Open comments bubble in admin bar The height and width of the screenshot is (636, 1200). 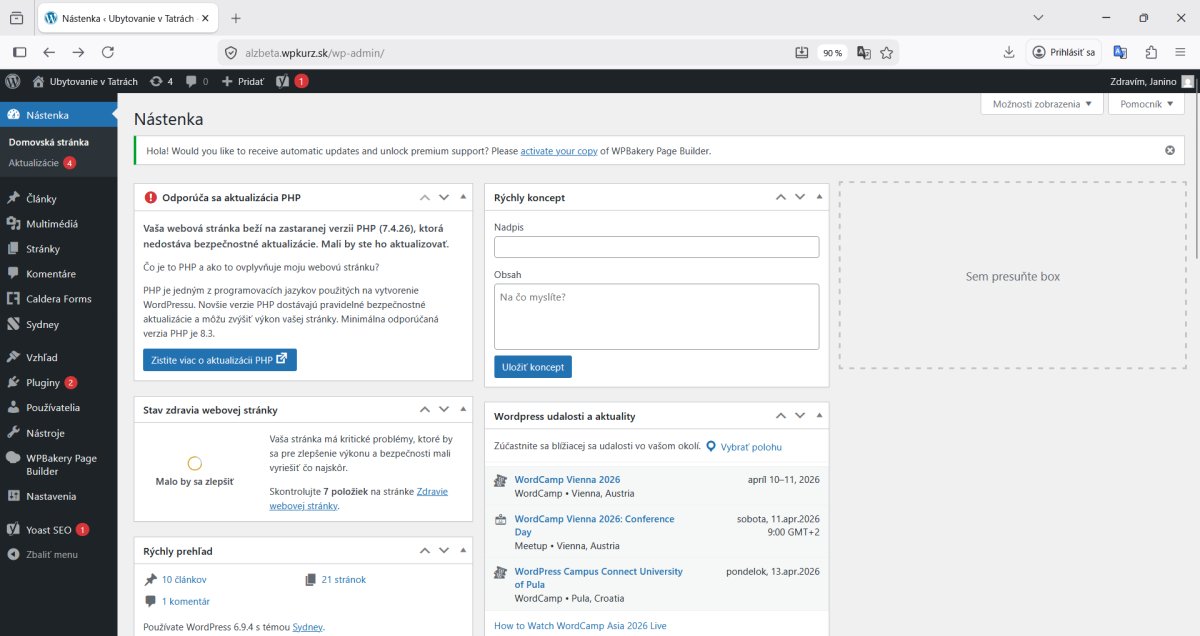coord(197,81)
